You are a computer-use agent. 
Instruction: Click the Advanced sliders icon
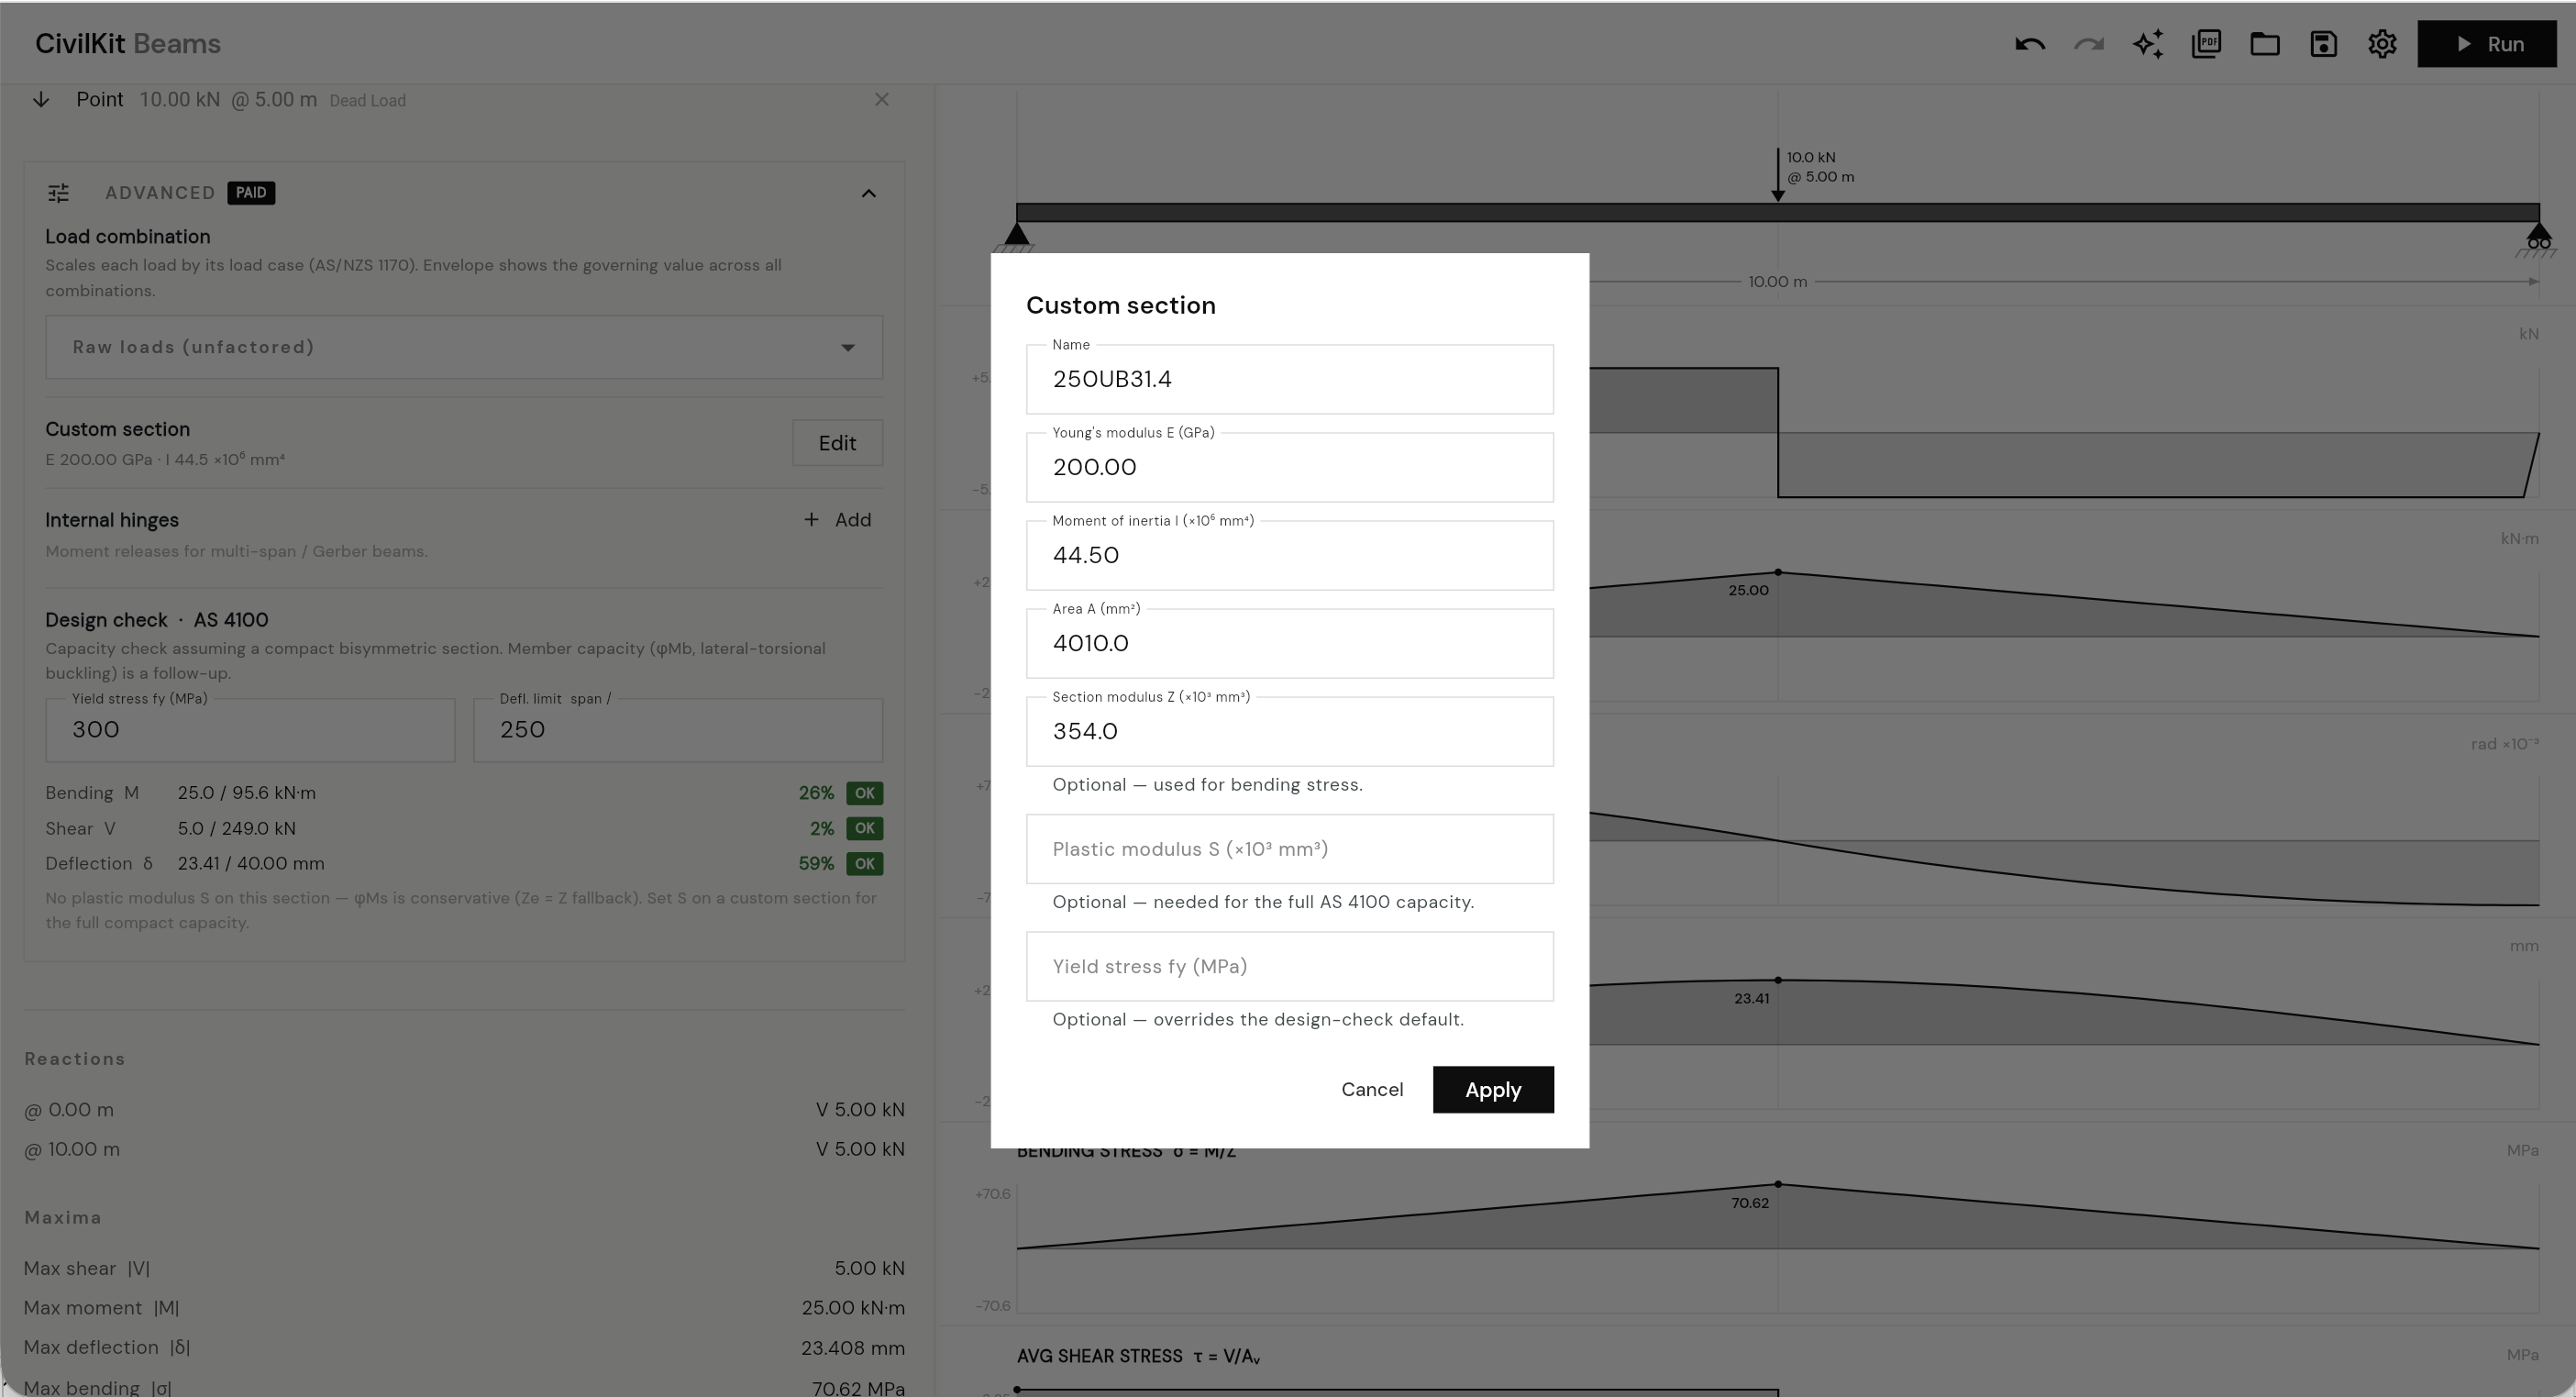click(59, 193)
